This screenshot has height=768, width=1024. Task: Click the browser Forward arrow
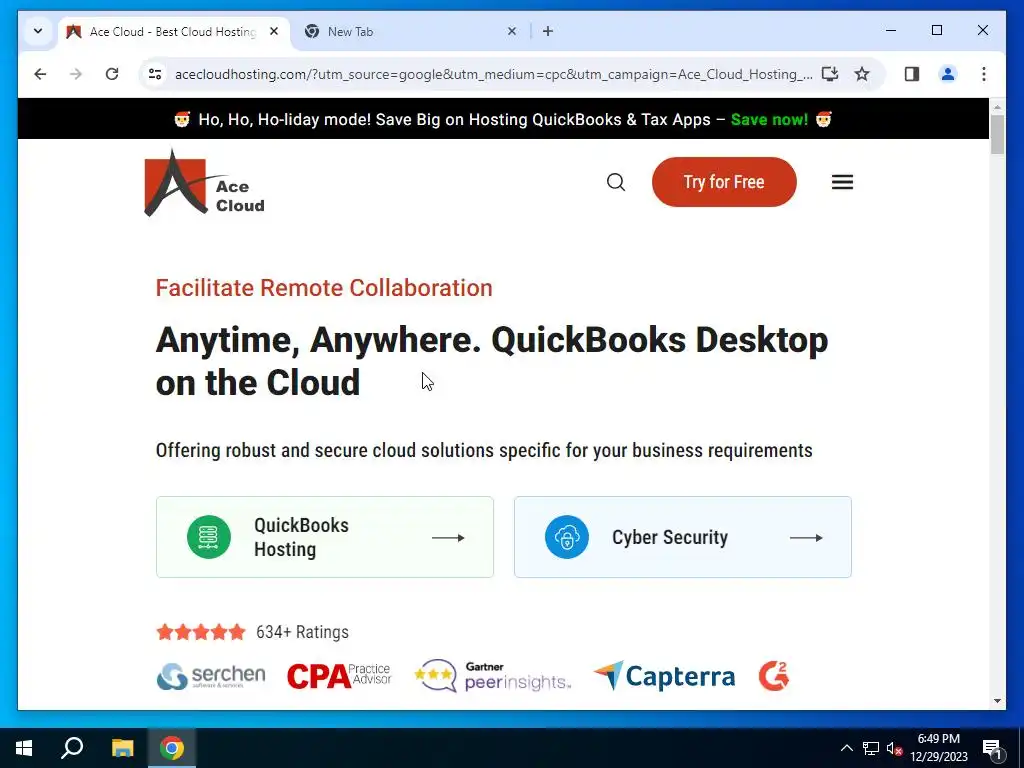click(x=76, y=74)
